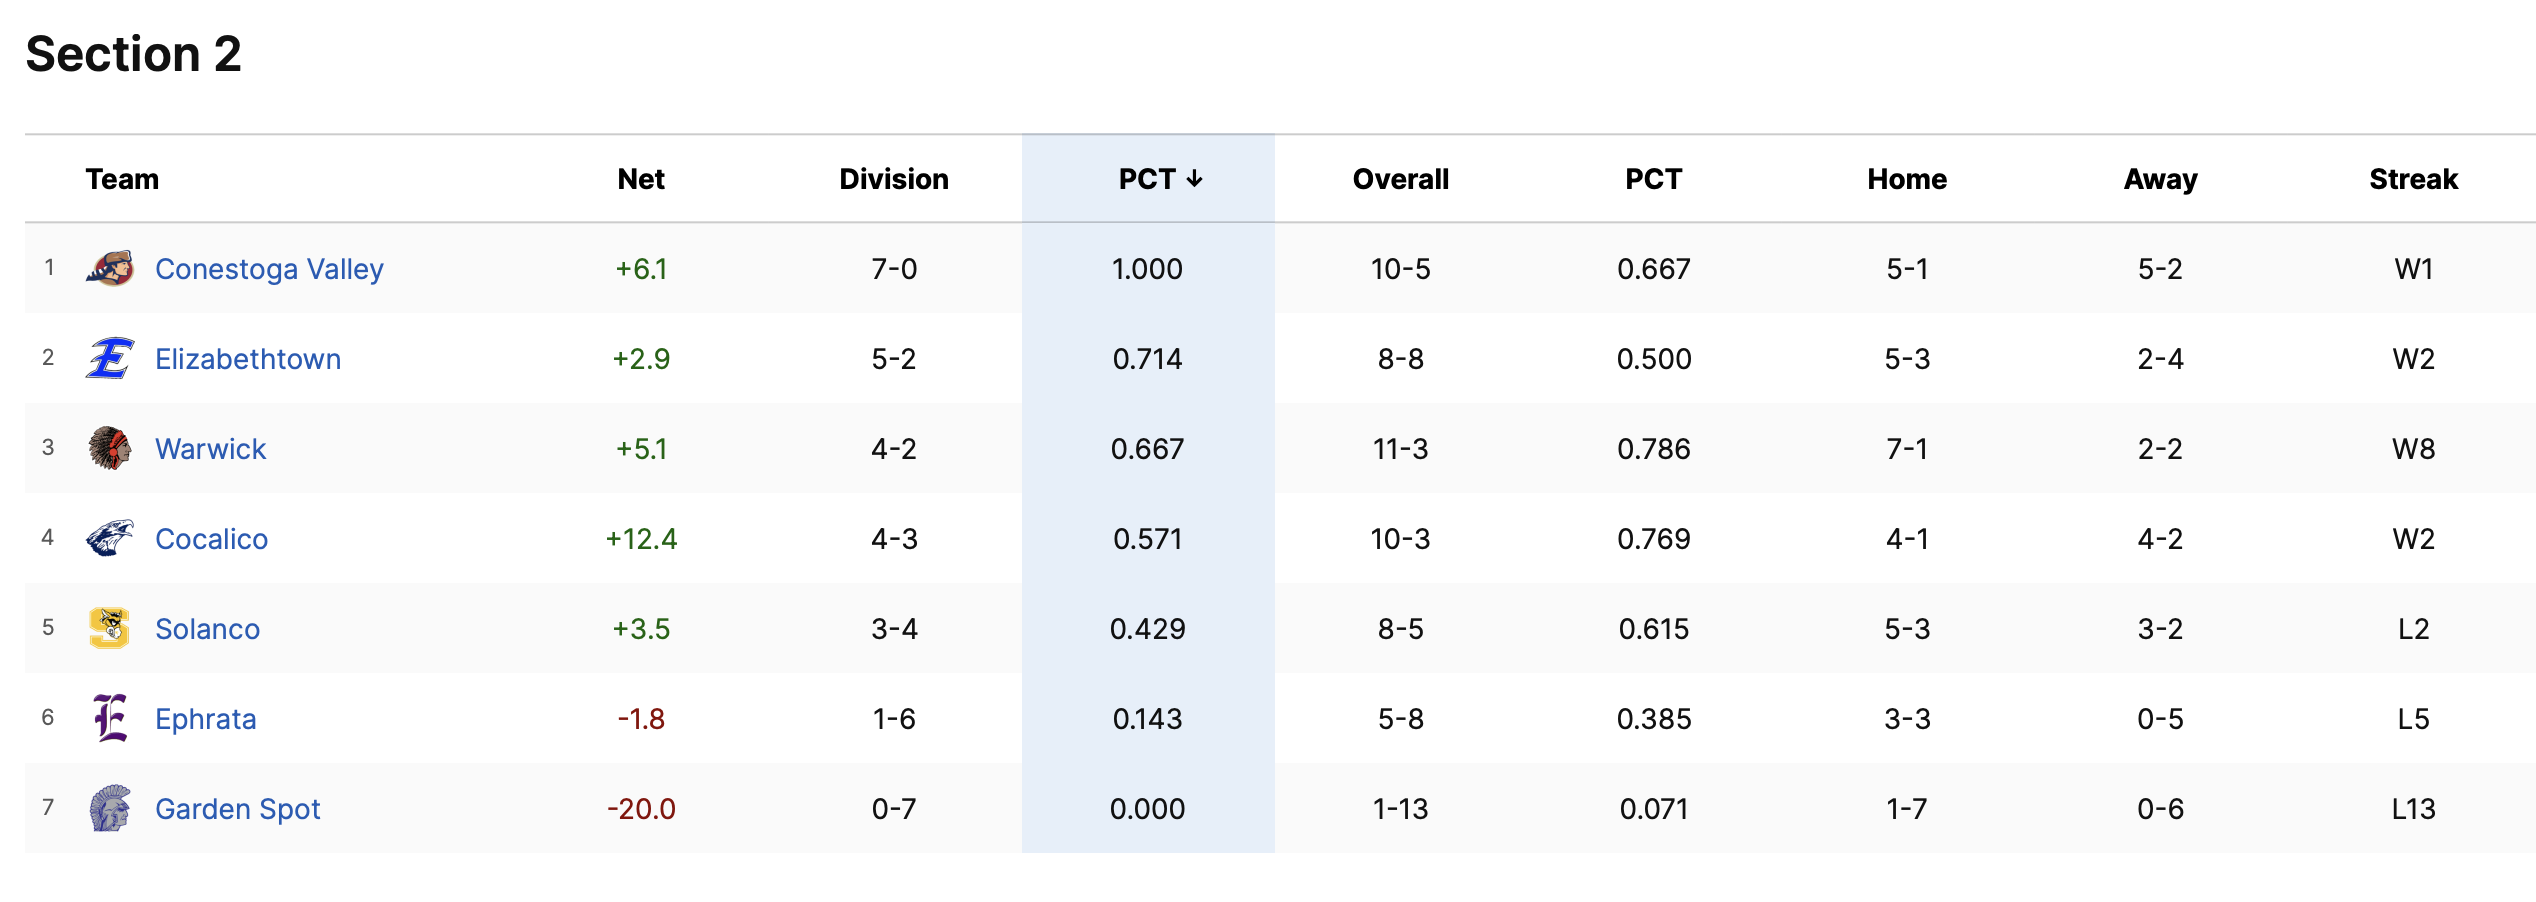This screenshot has height=902, width=2536.
Task: Sort standings by Net column header
Action: click(641, 179)
